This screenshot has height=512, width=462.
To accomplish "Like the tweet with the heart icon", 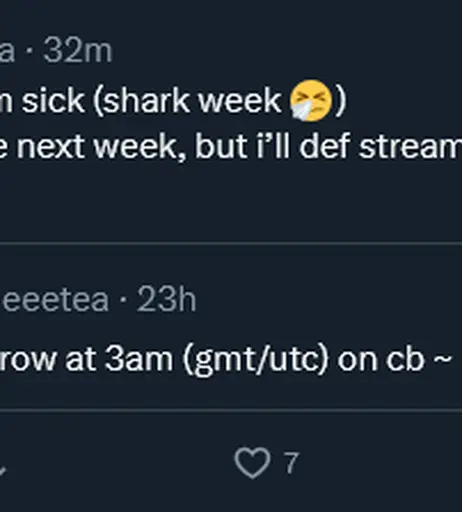I will [252, 463].
